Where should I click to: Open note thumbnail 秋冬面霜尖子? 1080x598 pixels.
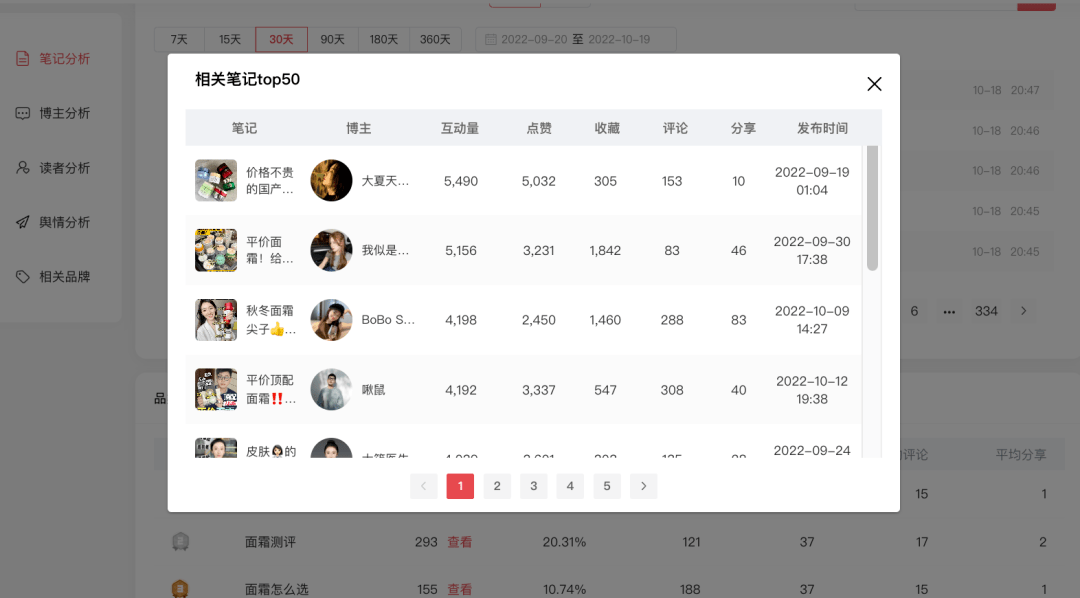click(216, 320)
